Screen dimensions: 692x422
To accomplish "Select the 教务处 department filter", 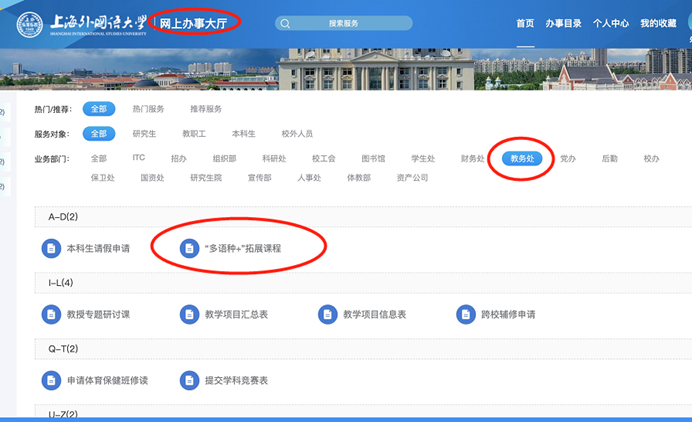I will click(522, 158).
